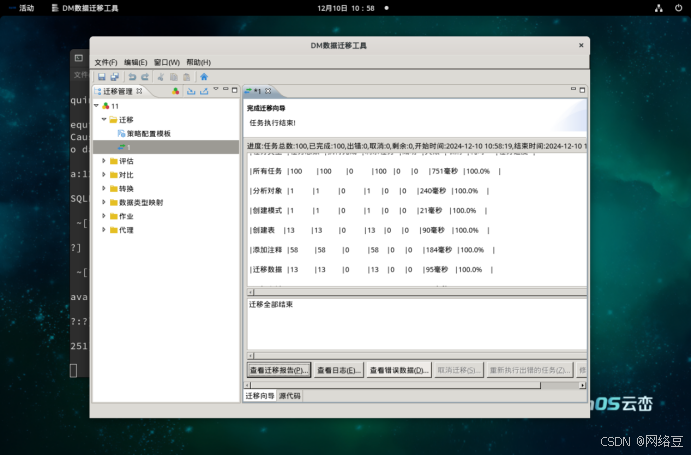Click the export icon in 迁移管理 panel
The width and height of the screenshot is (692, 456).
click(204, 91)
